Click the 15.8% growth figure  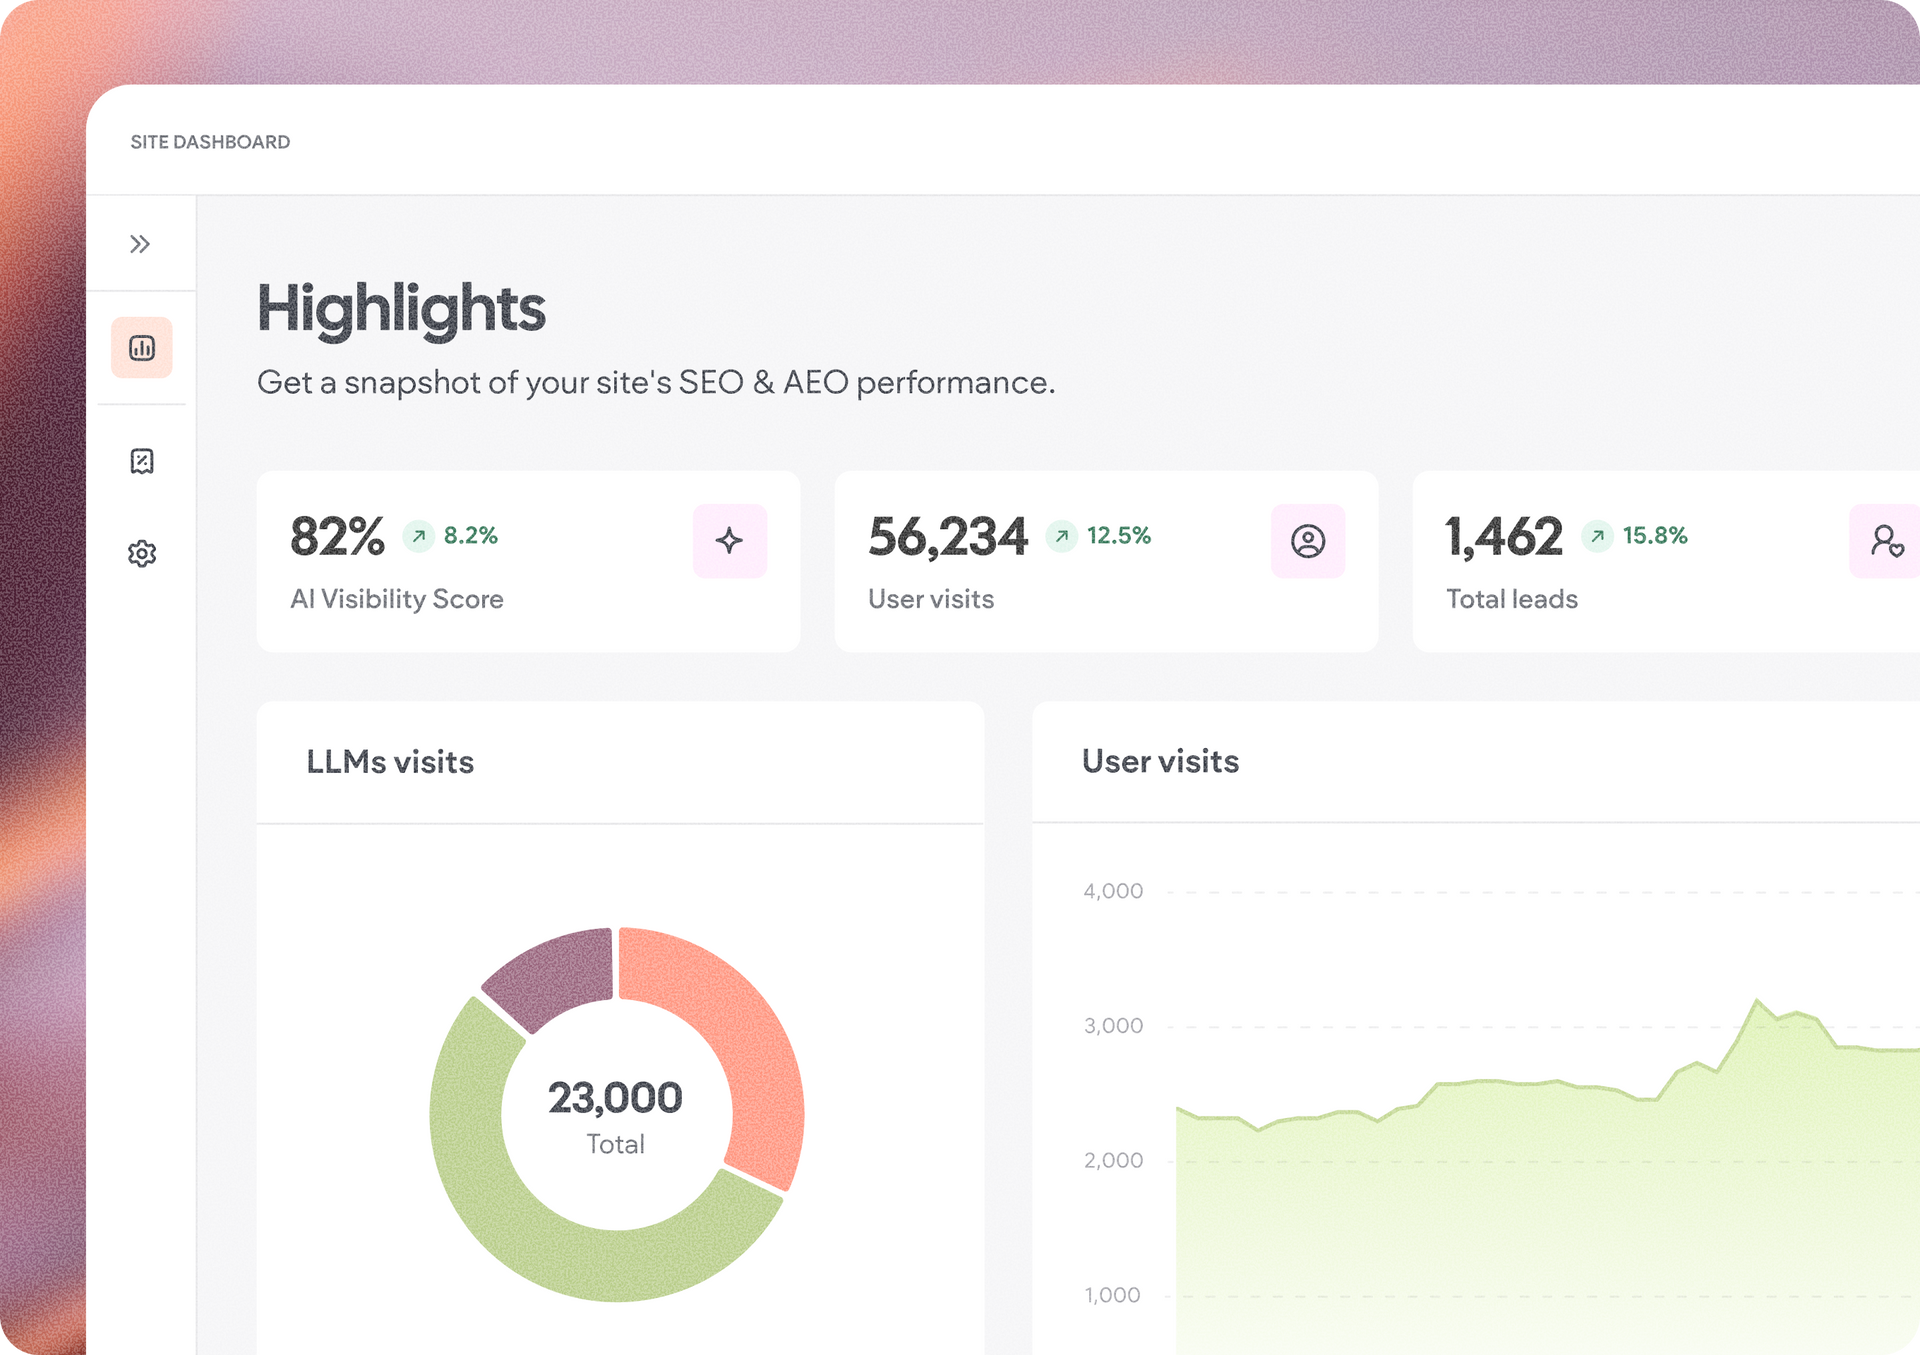[1655, 536]
